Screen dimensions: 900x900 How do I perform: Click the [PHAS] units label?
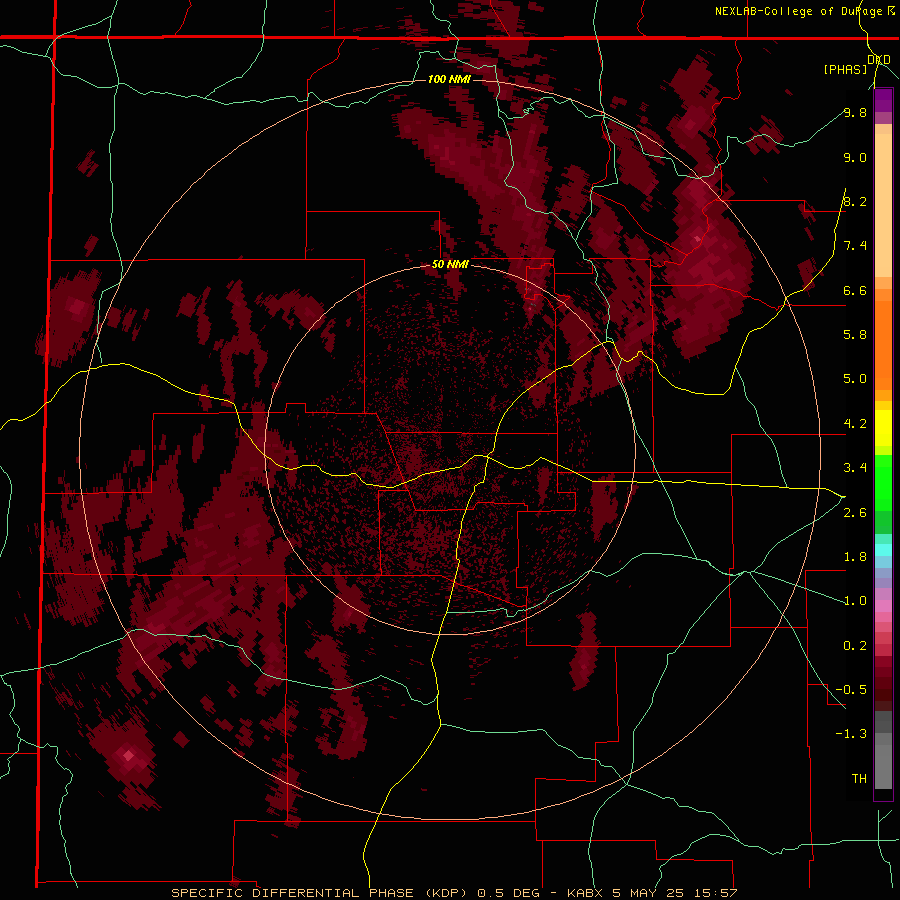pos(845,69)
